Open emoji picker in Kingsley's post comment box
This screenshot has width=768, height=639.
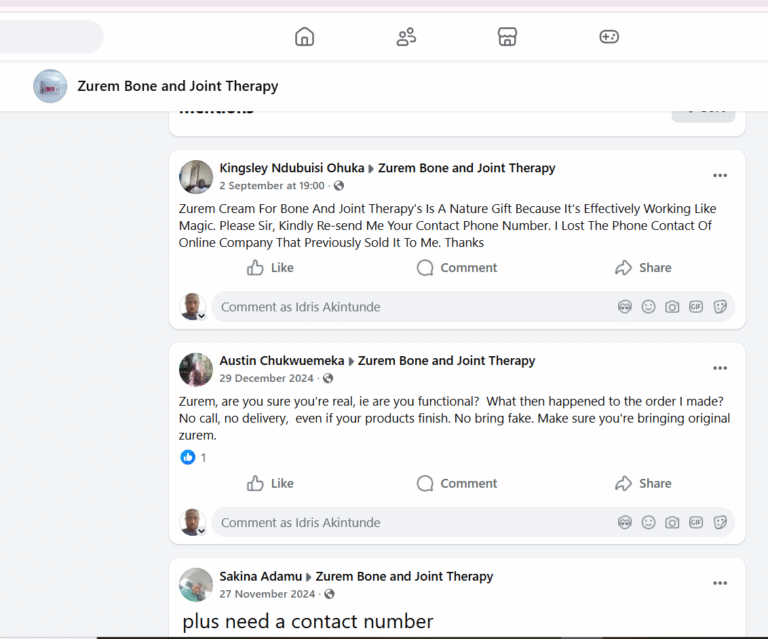tap(648, 307)
